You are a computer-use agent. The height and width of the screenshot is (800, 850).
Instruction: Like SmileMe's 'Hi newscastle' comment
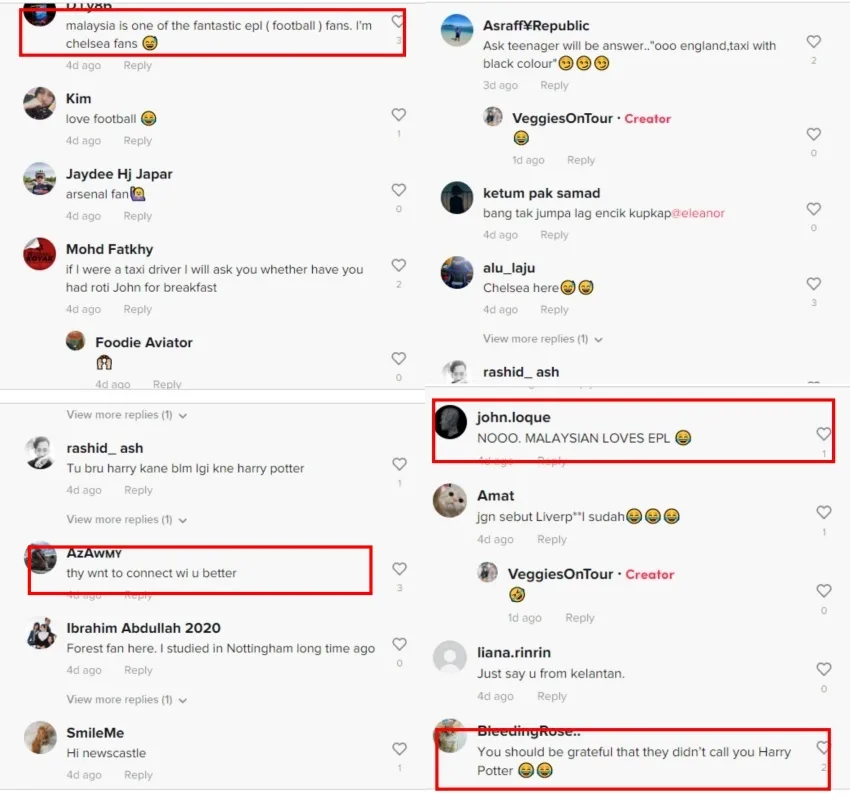(x=400, y=749)
